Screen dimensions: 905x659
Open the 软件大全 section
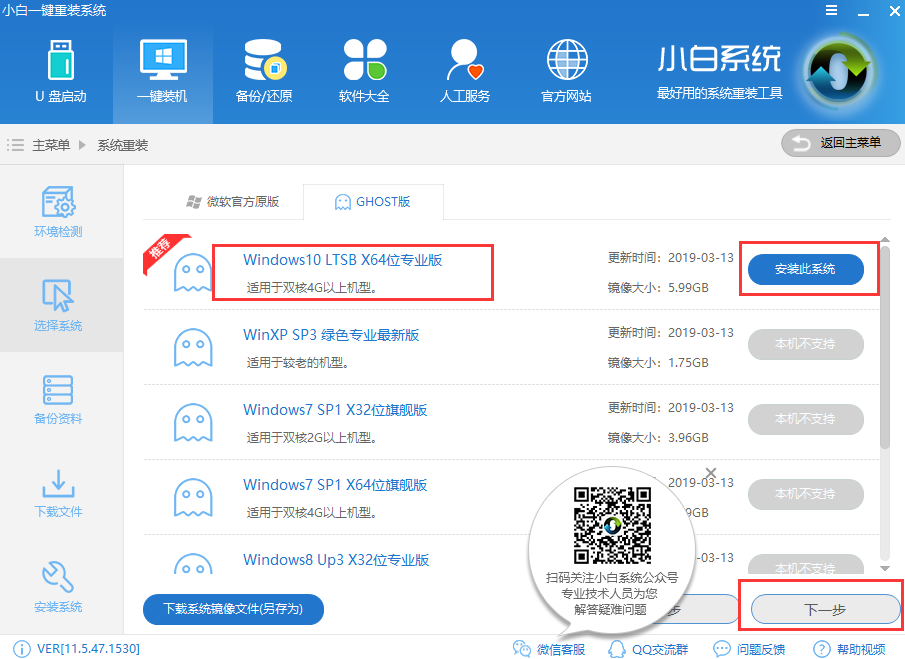pyautogui.click(x=364, y=72)
